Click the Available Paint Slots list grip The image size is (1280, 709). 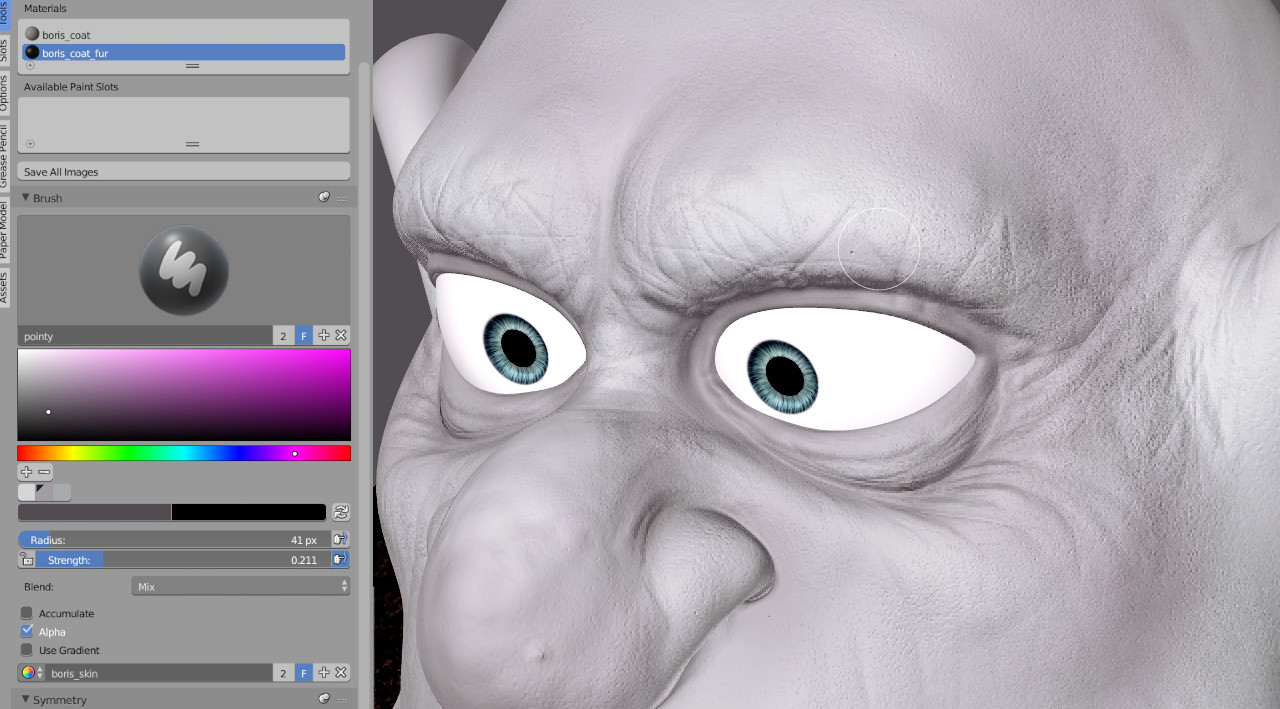pos(193,144)
